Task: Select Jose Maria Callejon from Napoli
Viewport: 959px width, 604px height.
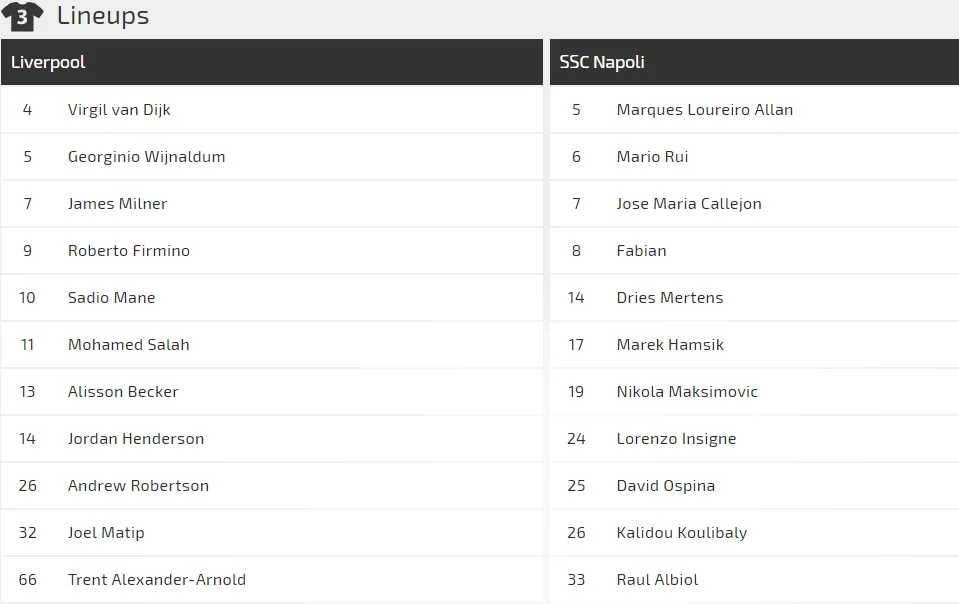Action: tap(689, 204)
